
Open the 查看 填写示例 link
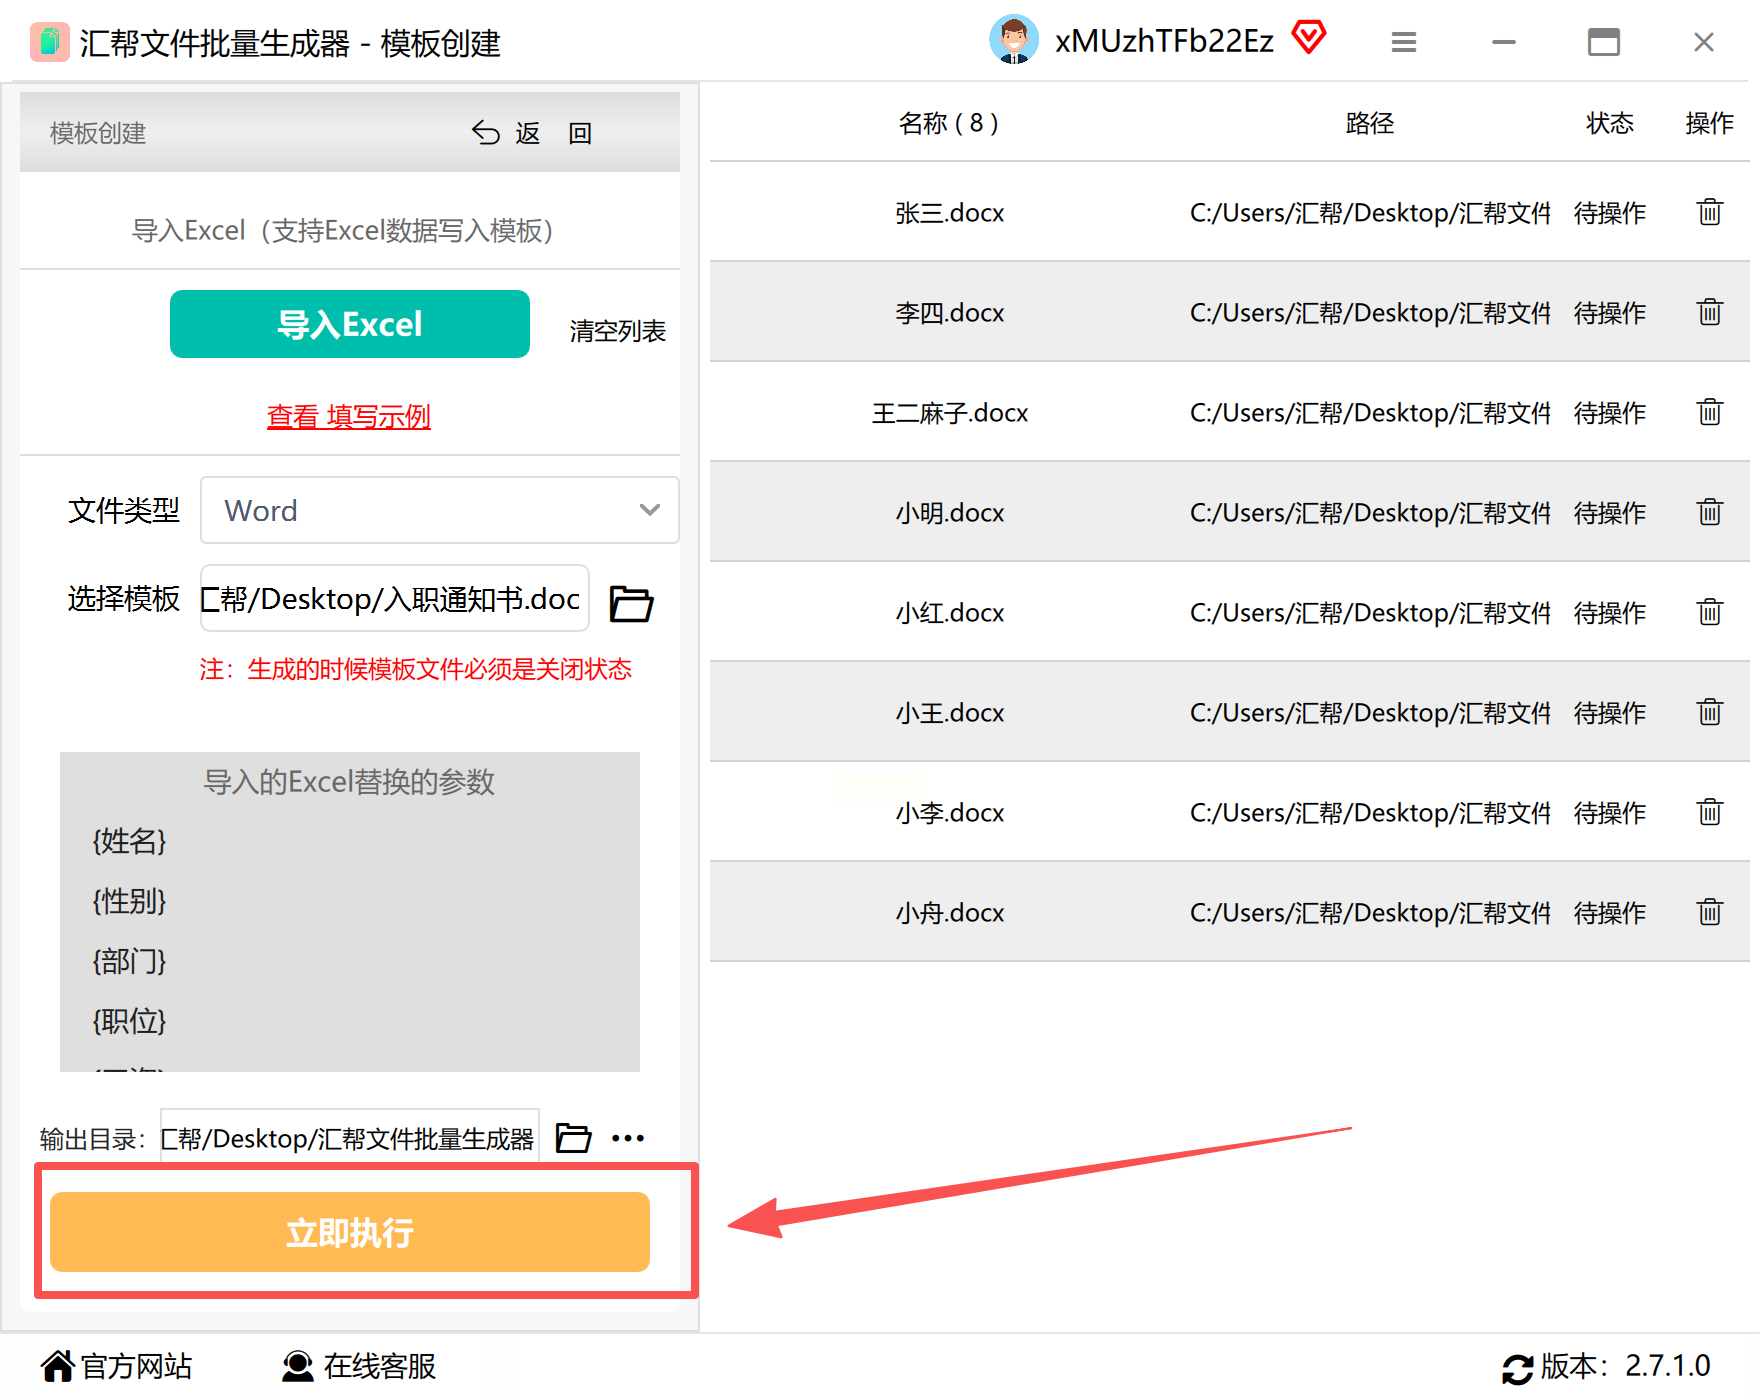[349, 416]
